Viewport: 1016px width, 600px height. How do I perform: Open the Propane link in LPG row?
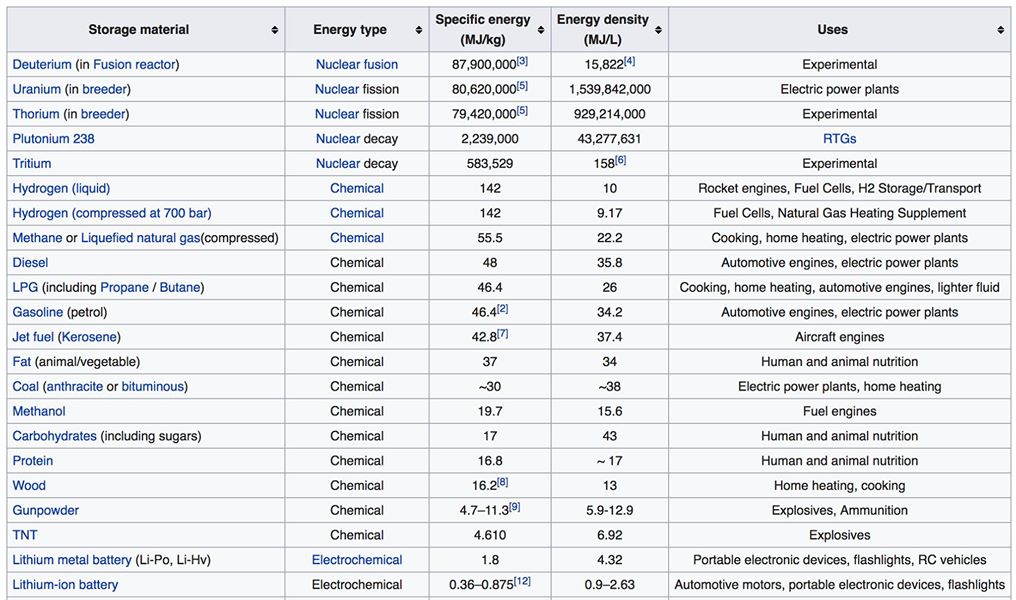124,288
